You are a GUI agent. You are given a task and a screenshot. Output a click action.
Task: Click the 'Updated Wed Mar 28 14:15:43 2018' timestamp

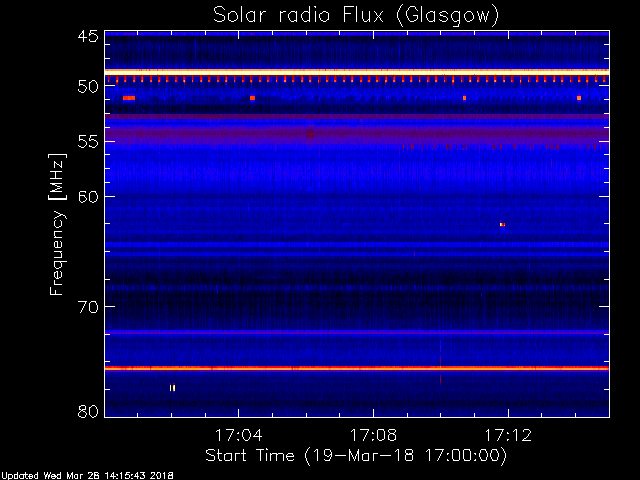[87, 476]
